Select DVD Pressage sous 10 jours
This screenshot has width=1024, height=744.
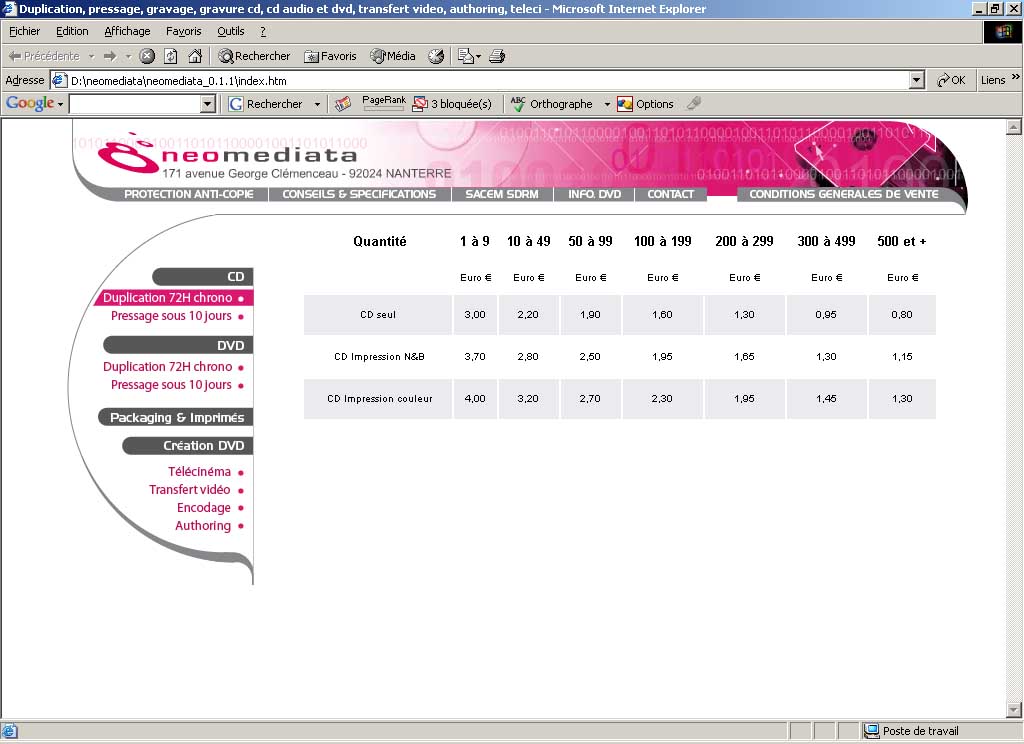click(177, 385)
